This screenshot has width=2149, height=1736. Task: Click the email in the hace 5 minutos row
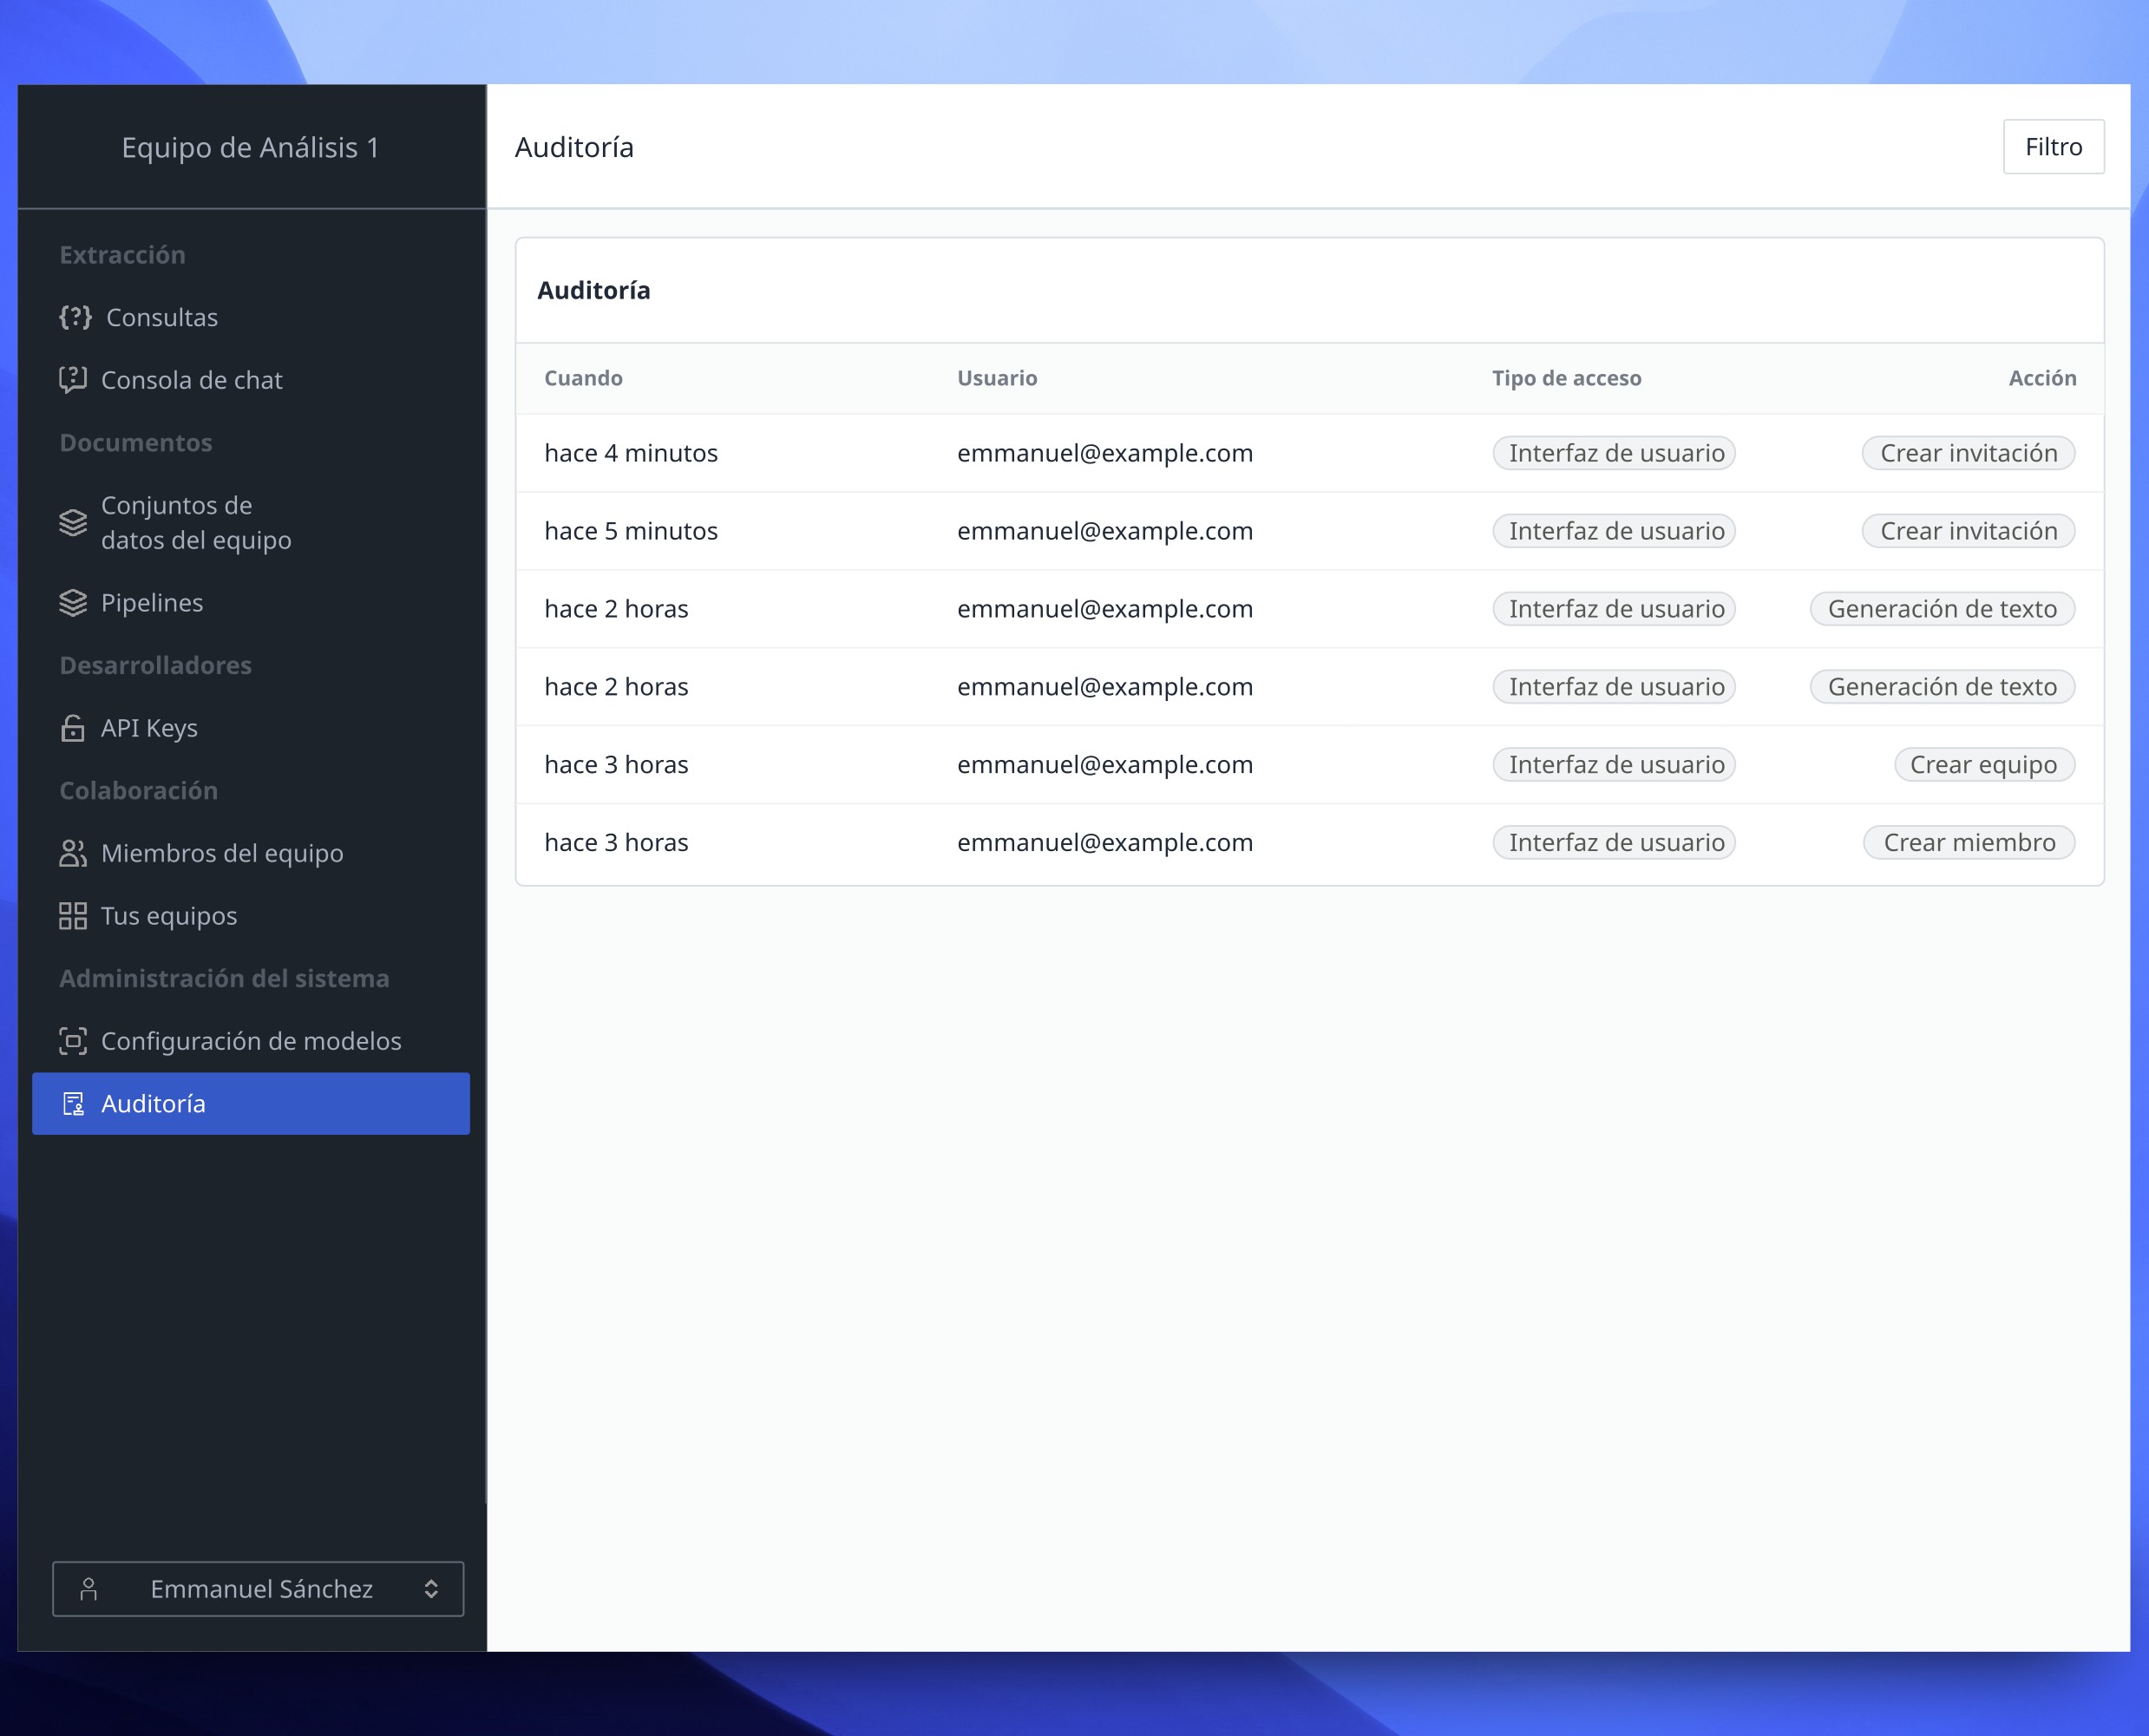[x=1105, y=531]
